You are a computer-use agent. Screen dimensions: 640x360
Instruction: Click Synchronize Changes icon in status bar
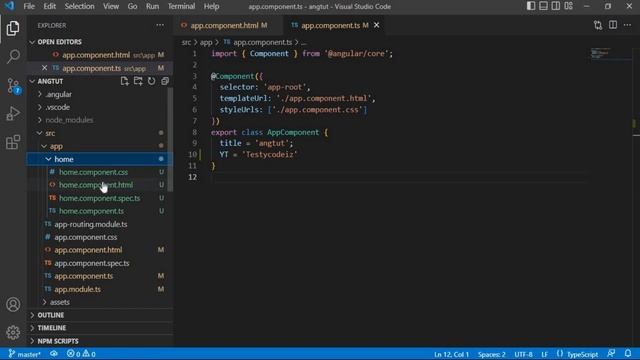pyautogui.click(x=54, y=353)
